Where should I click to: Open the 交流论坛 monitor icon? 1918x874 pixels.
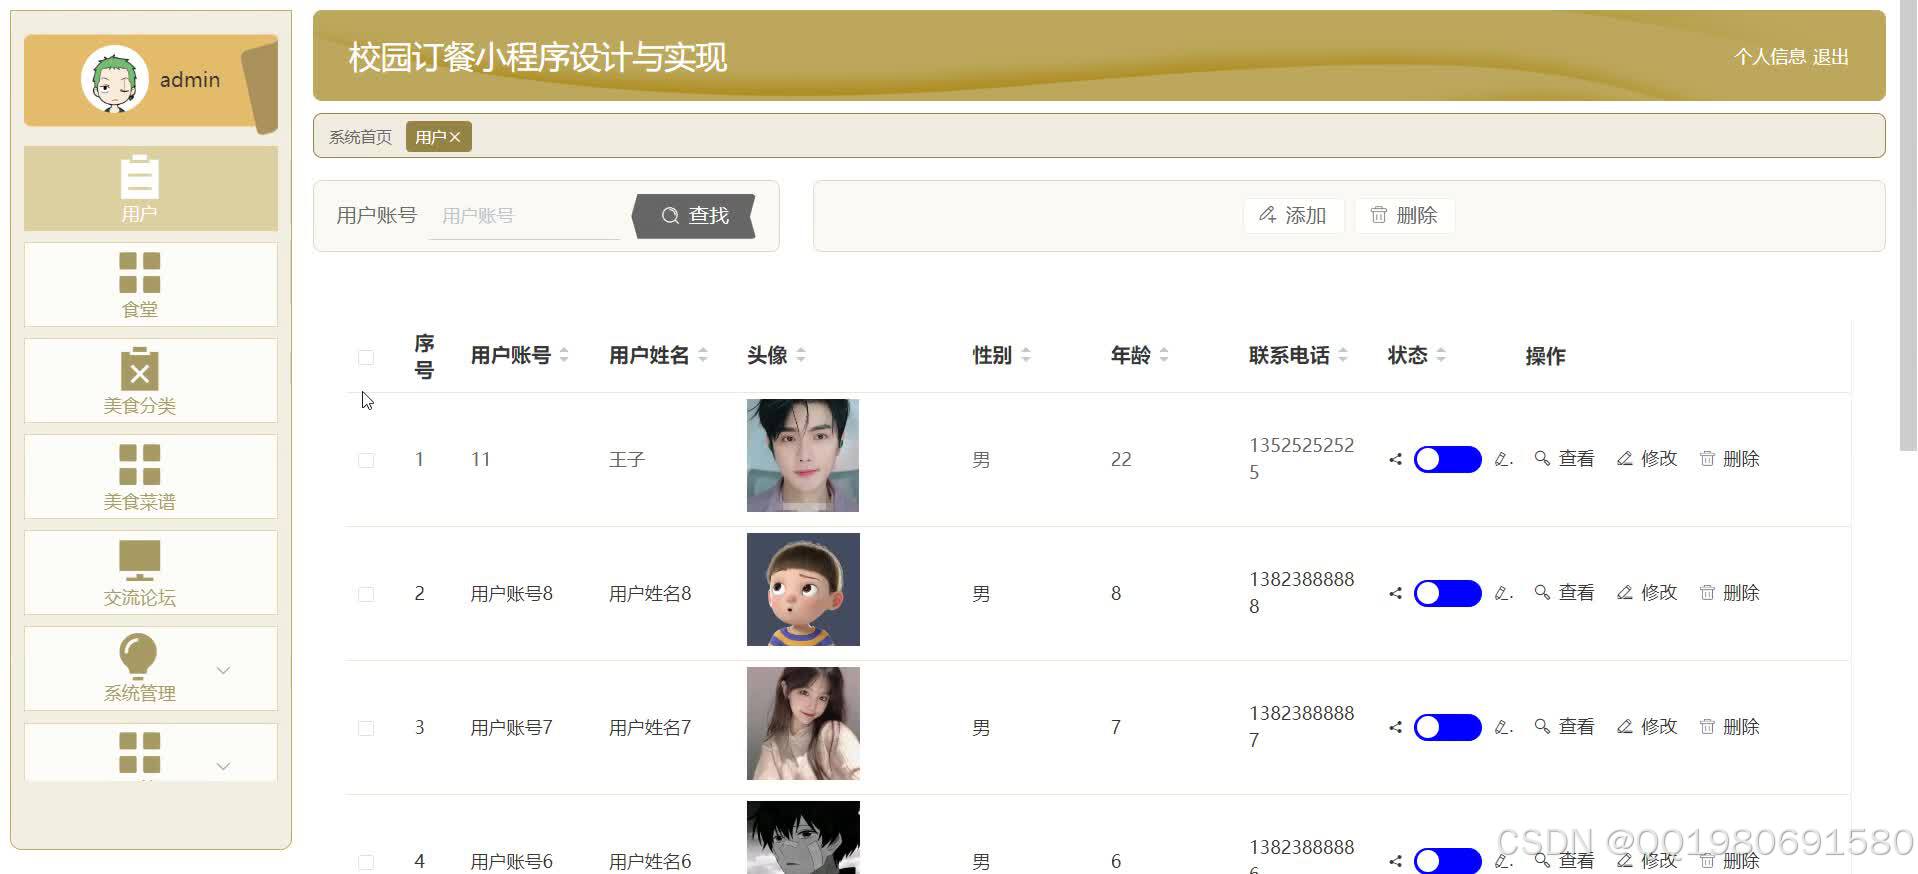(139, 560)
